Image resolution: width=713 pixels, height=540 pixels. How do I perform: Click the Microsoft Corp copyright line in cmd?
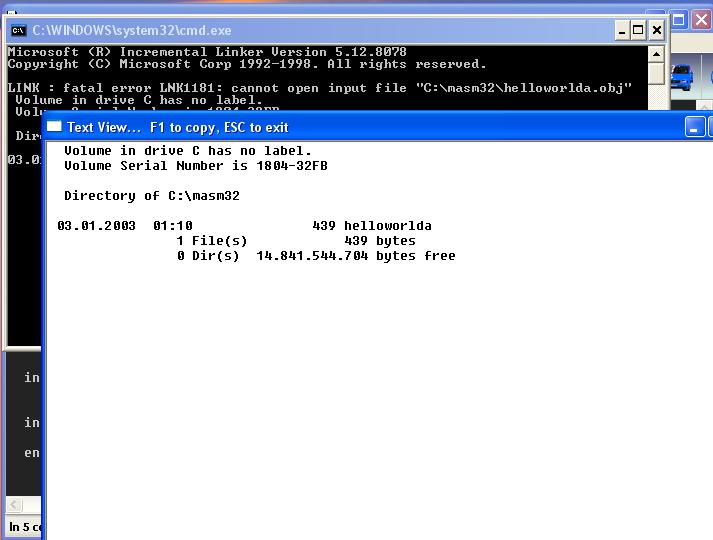coord(247,64)
